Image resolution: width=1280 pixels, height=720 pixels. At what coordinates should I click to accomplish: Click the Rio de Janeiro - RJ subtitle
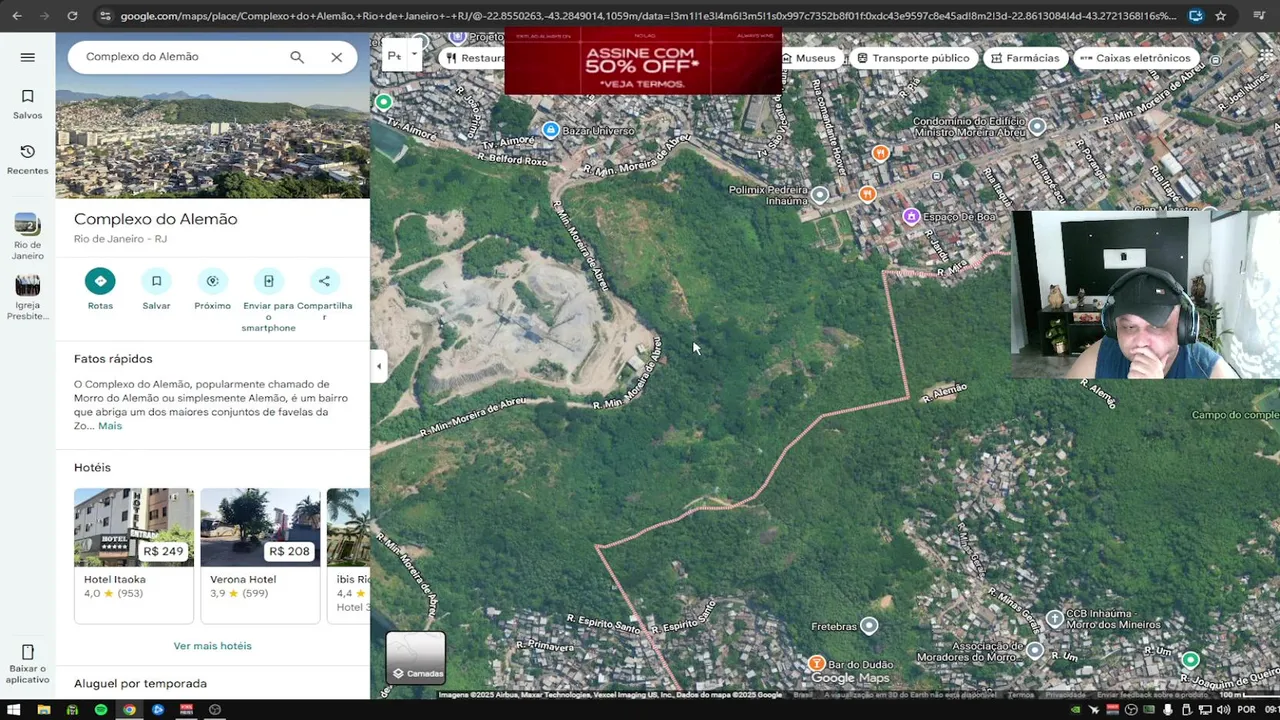[120, 239]
